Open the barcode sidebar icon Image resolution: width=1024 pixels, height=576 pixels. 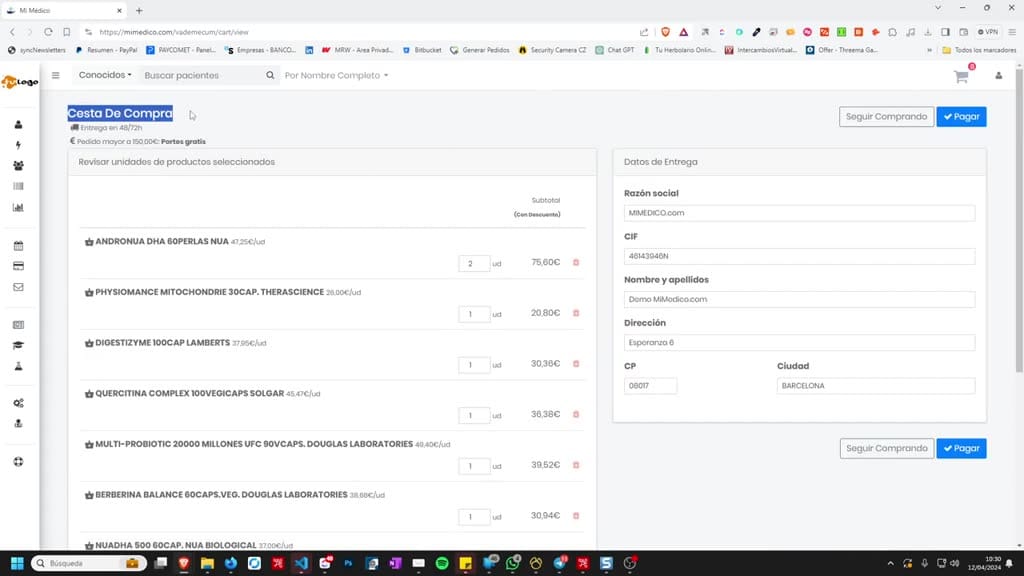[x=18, y=186]
